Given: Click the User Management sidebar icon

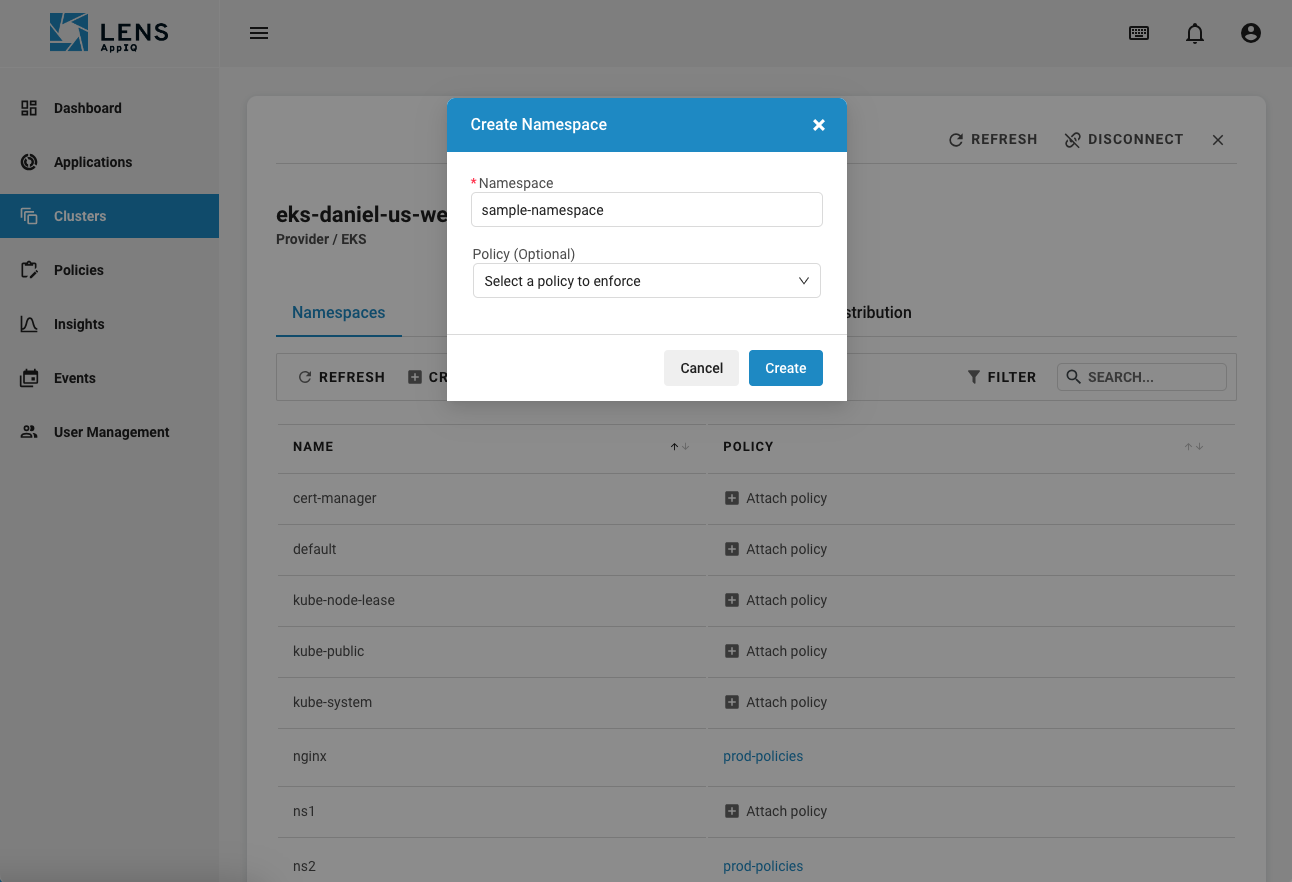Looking at the screenshot, I should (29, 432).
